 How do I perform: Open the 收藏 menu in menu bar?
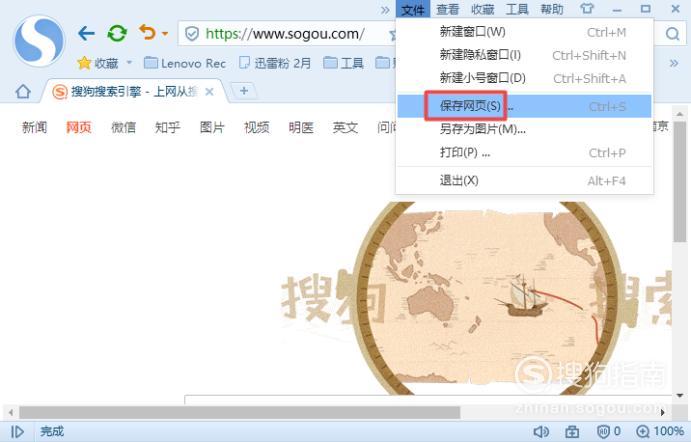(483, 9)
